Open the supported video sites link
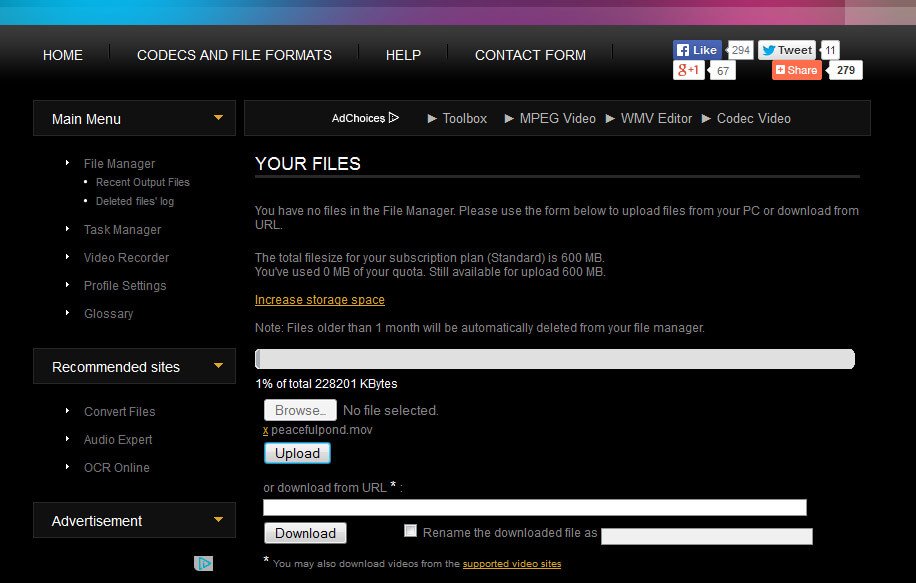 [511, 564]
